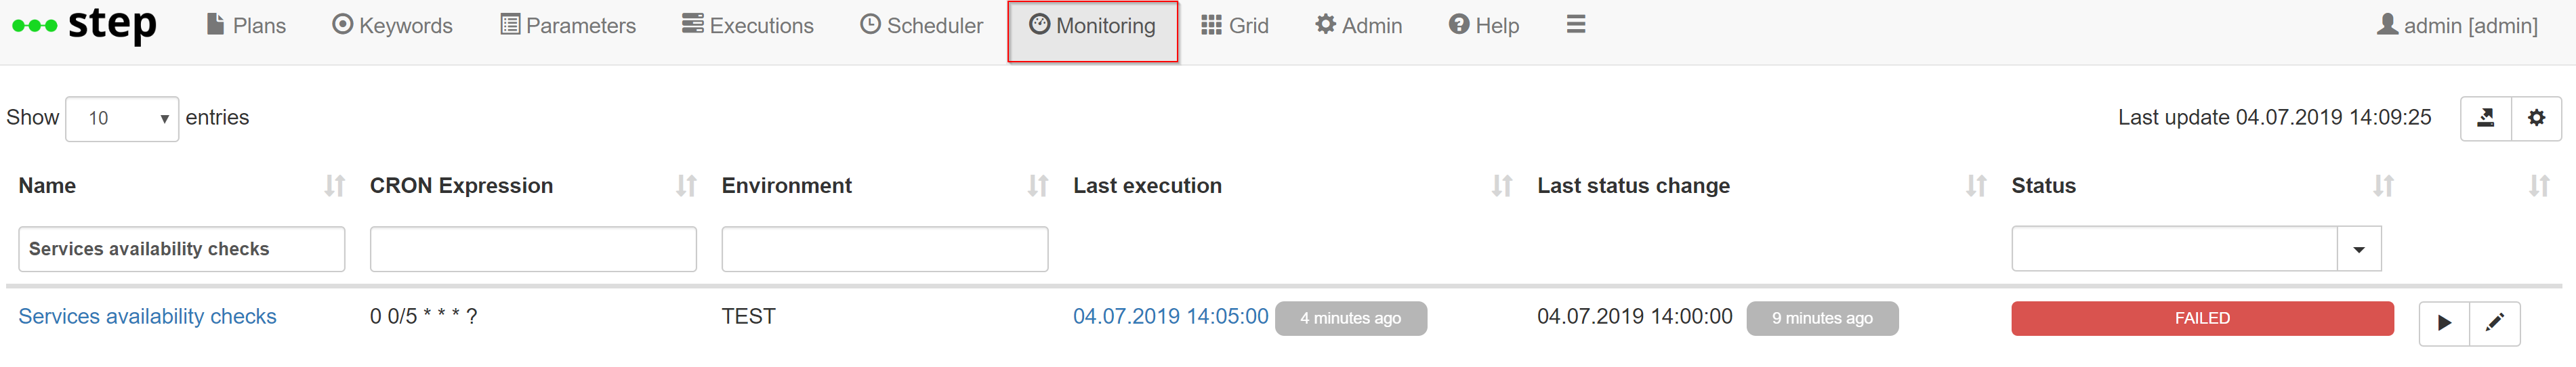
Task: Open the Grid menu item
Action: point(1235,26)
